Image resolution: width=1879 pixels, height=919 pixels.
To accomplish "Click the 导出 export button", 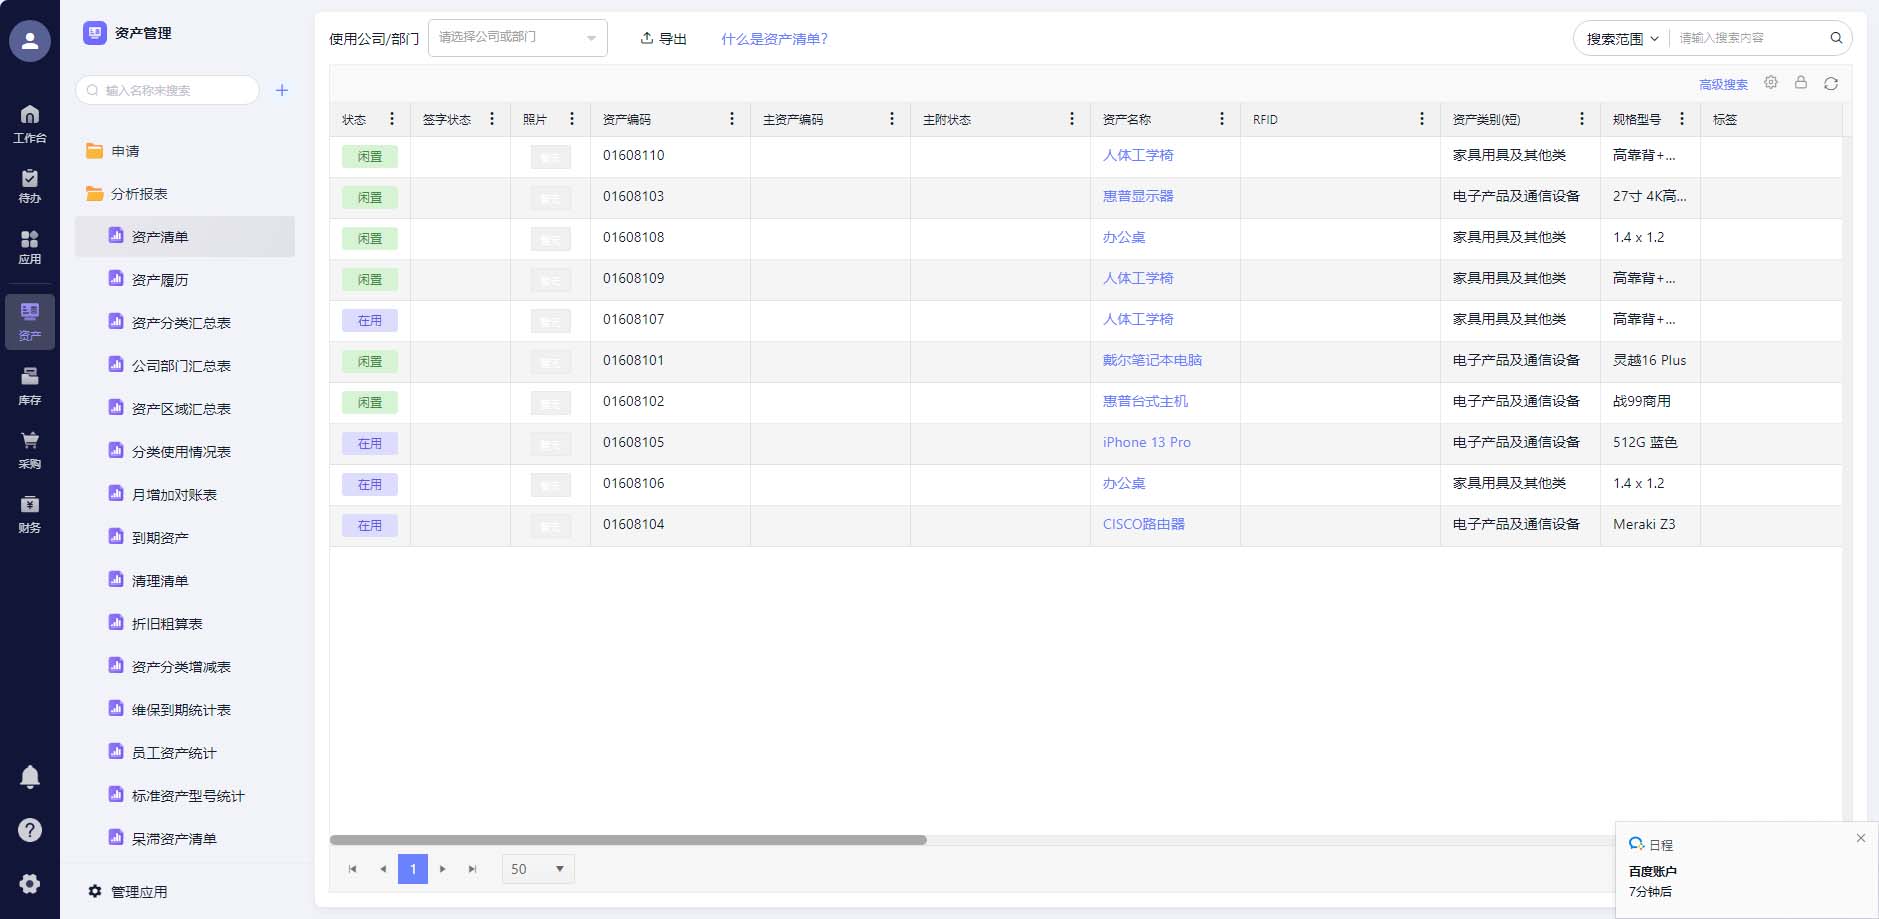I will pyautogui.click(x=663, y=39).
